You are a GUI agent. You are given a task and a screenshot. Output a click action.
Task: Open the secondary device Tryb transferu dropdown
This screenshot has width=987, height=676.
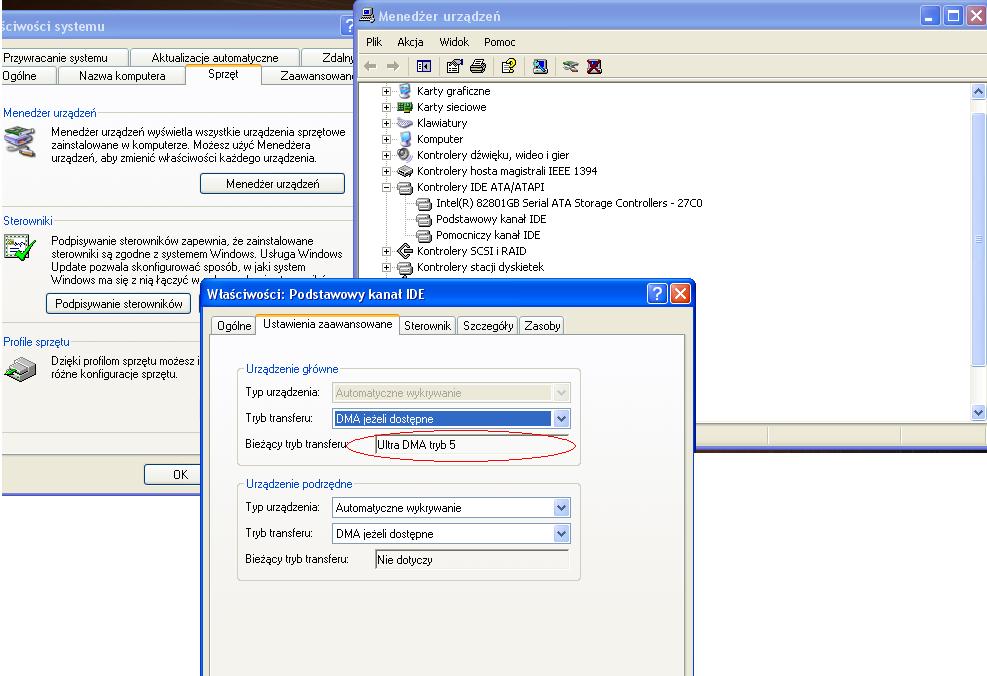pos(561,534)
